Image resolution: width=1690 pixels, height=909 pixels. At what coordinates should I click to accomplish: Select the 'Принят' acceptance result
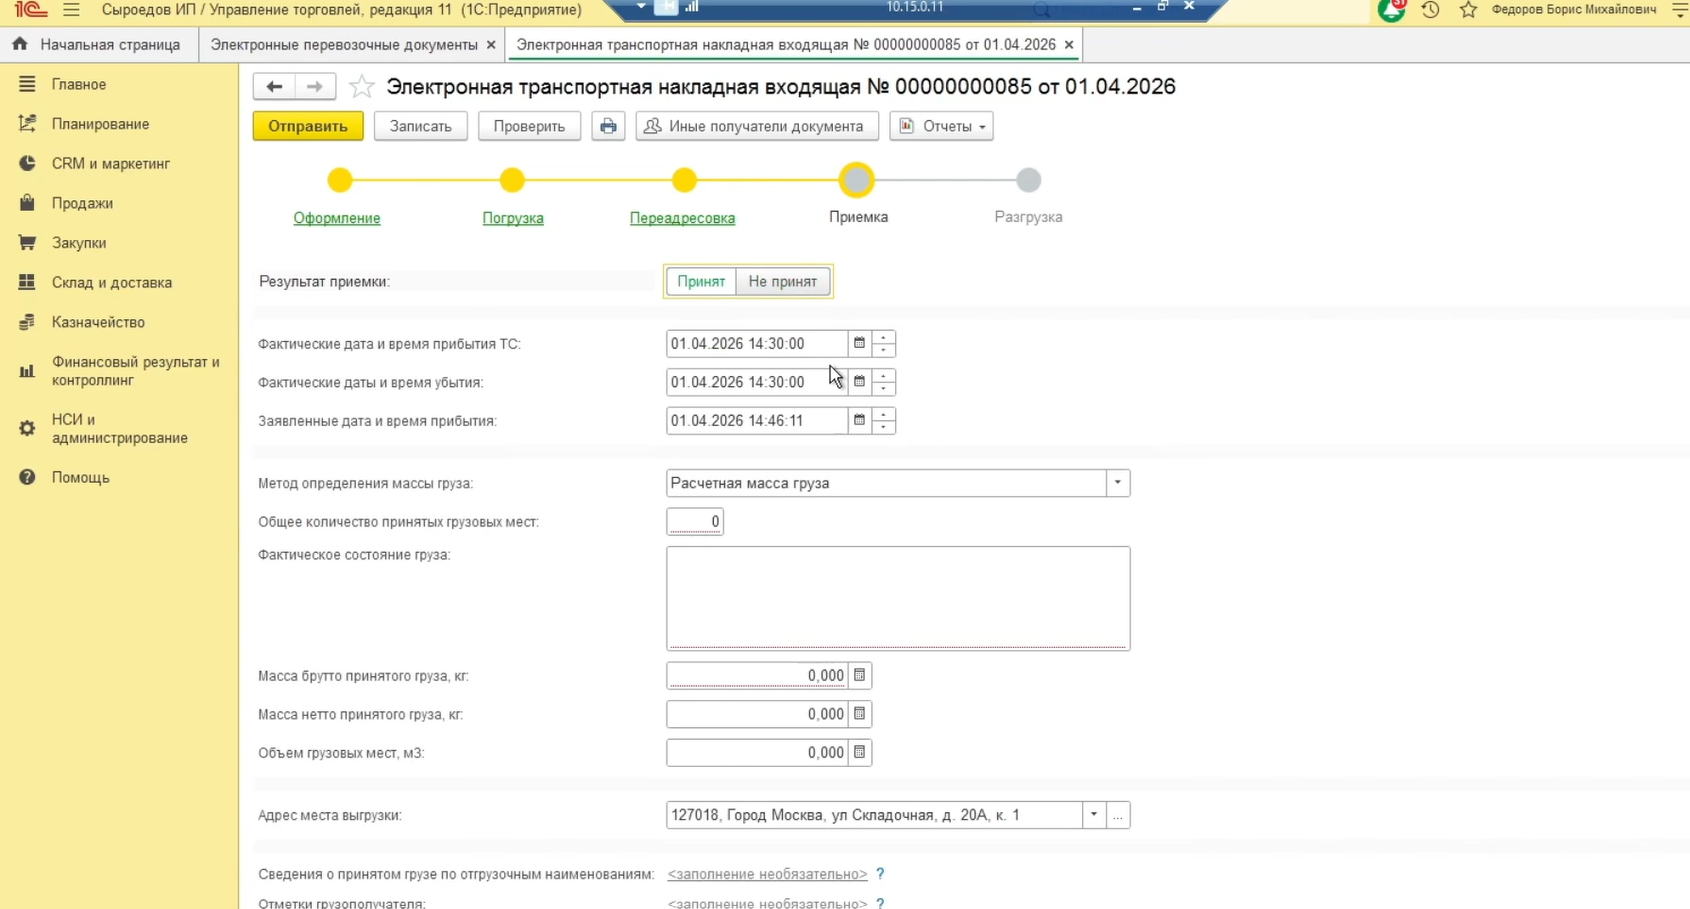coord(701,282)
